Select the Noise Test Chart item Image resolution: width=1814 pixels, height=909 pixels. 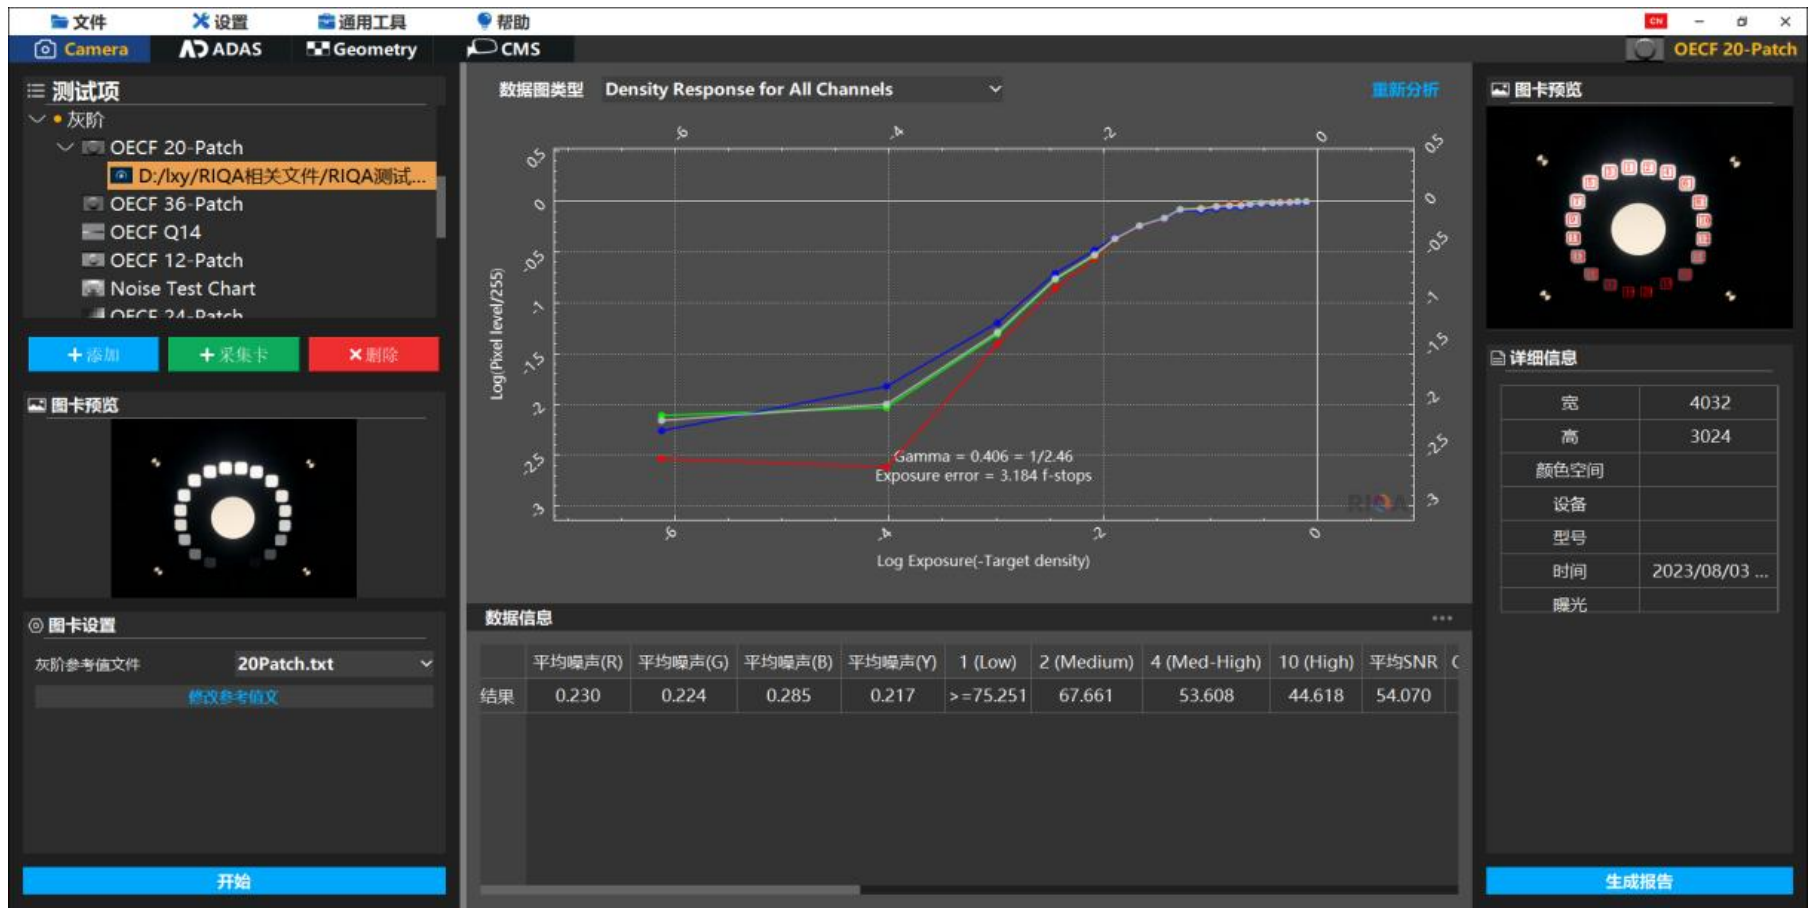[182, 288]
